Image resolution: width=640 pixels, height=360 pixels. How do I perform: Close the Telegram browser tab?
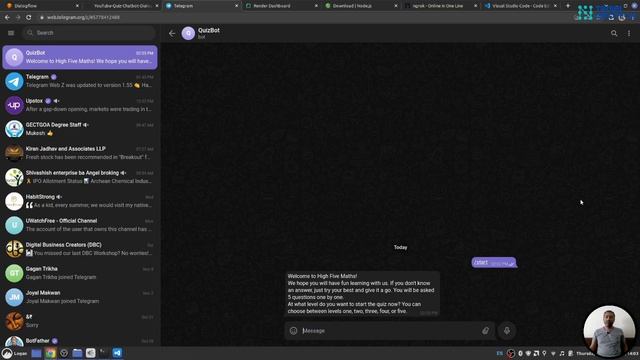click(236, 6)
